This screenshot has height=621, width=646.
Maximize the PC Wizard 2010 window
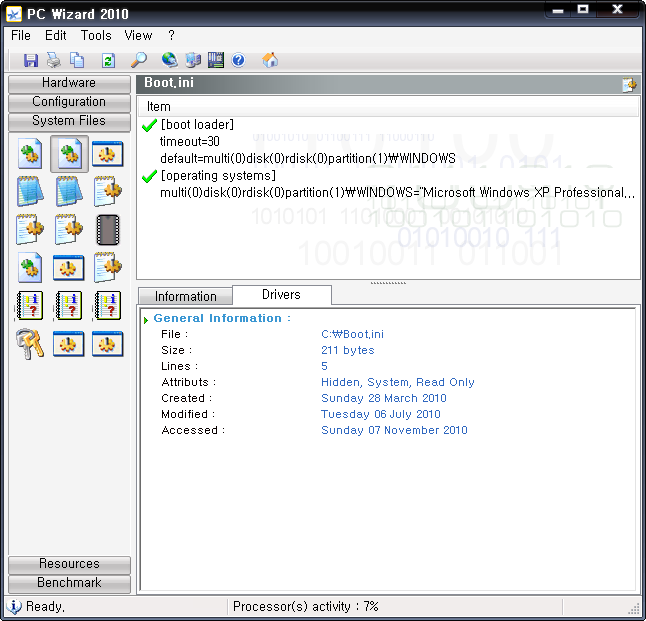click(583, 10)
